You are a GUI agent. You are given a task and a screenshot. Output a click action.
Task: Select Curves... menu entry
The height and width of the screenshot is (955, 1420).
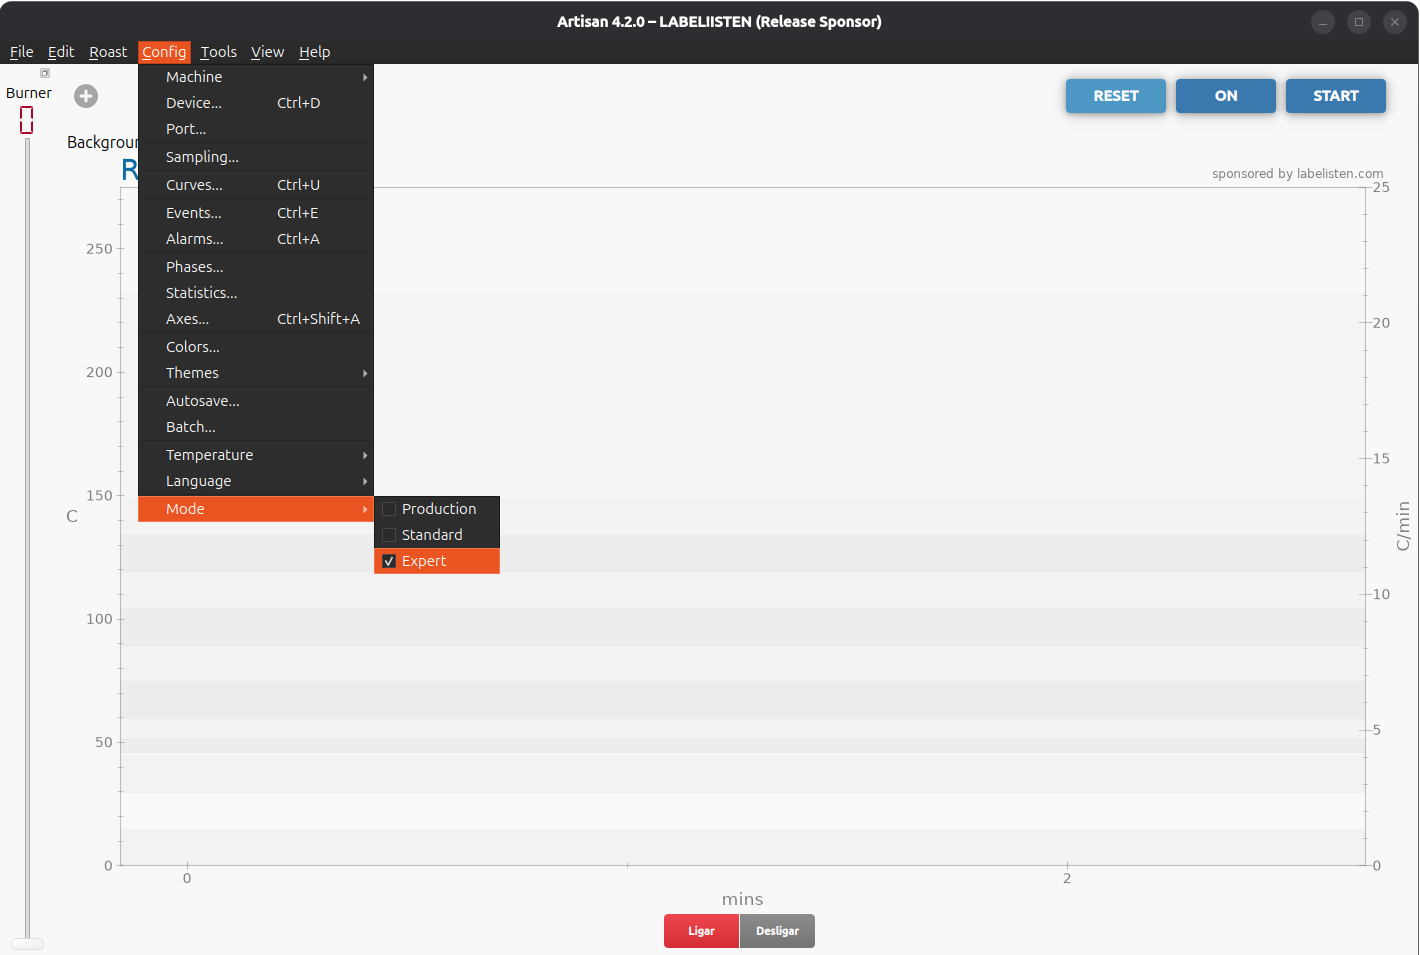(256, 185)
